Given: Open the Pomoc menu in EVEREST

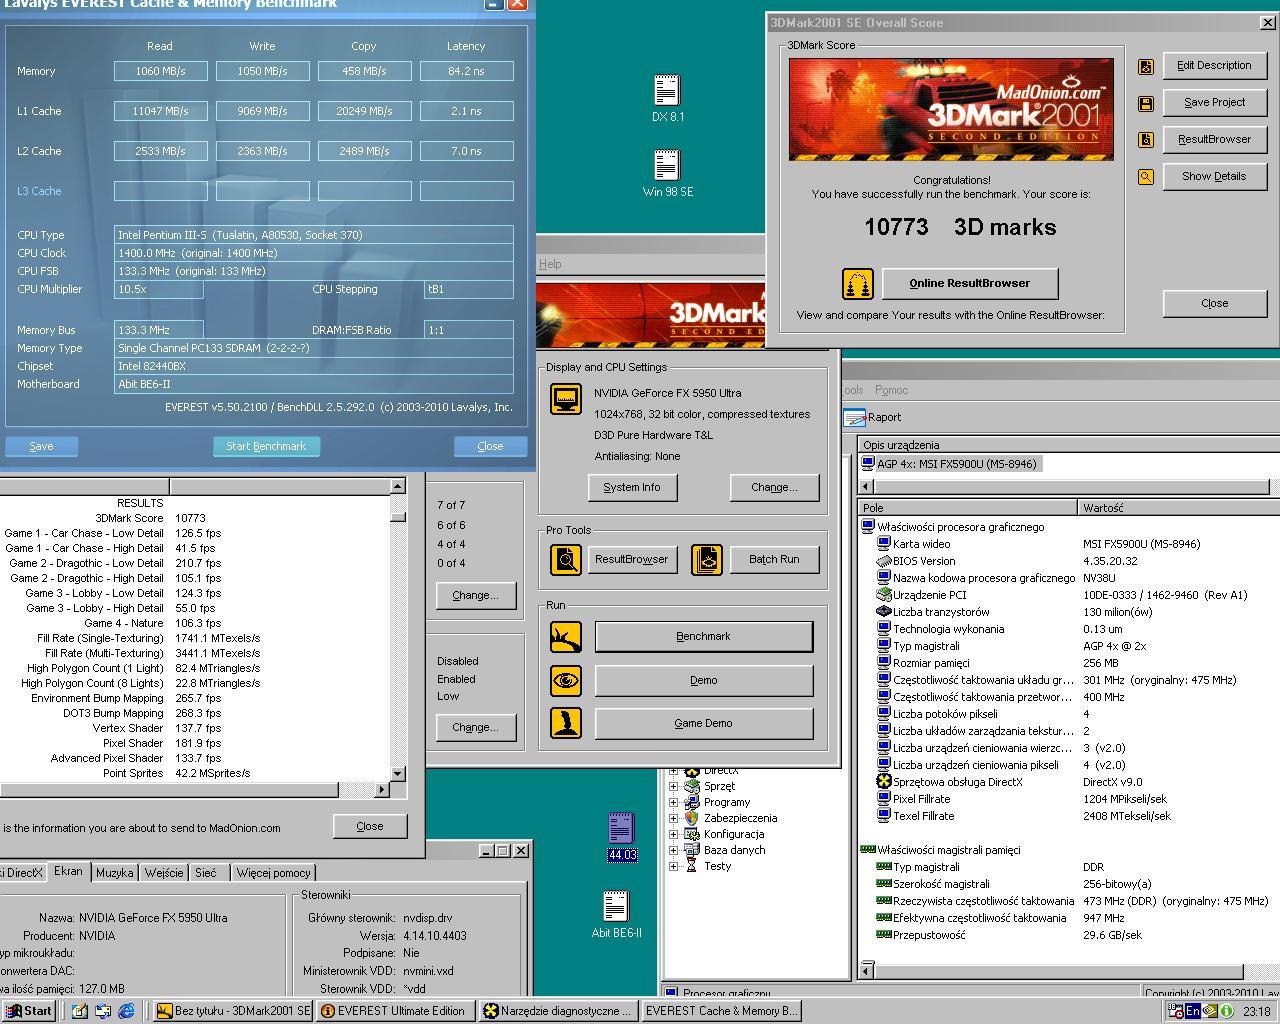Looking at the screenshot, I should click(892, 390).
